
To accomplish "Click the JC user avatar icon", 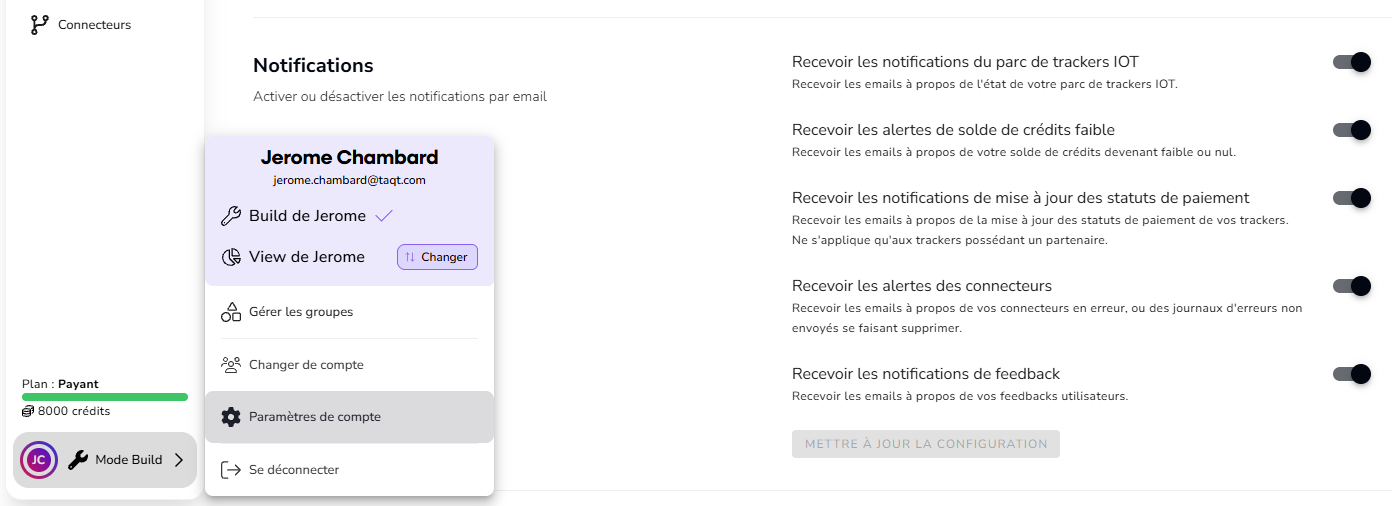I will coord(38,460).
